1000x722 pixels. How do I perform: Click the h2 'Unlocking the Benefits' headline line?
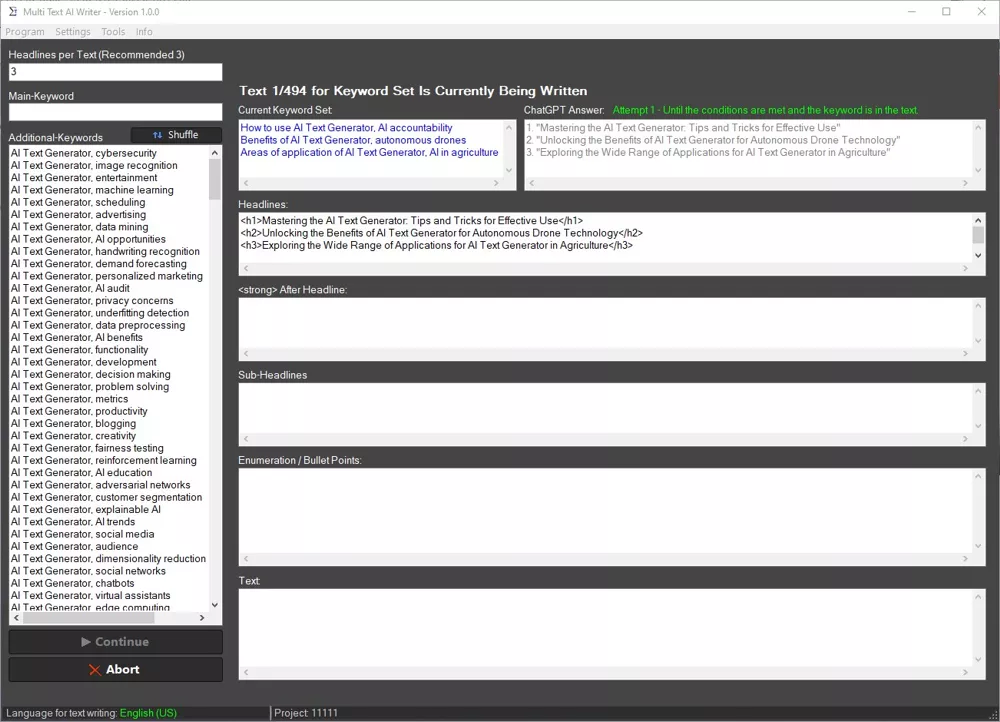441,233
